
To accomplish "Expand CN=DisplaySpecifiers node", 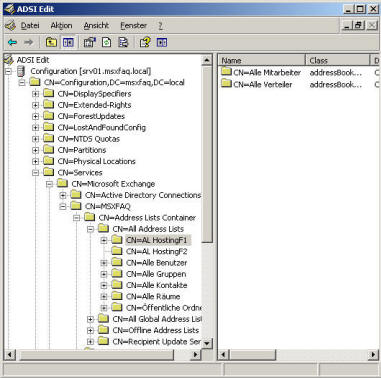I will [36, 94].
